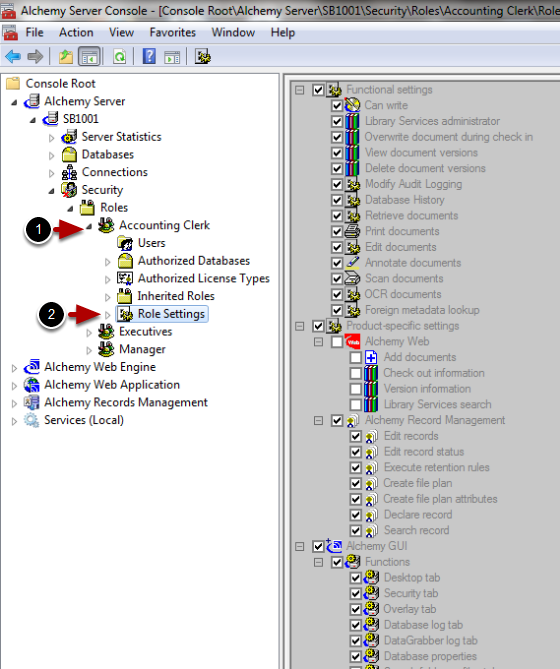Collapse the Alchemy Web subgroup
The width and height of the screenshot is (560, 669).
coord(318,342)
